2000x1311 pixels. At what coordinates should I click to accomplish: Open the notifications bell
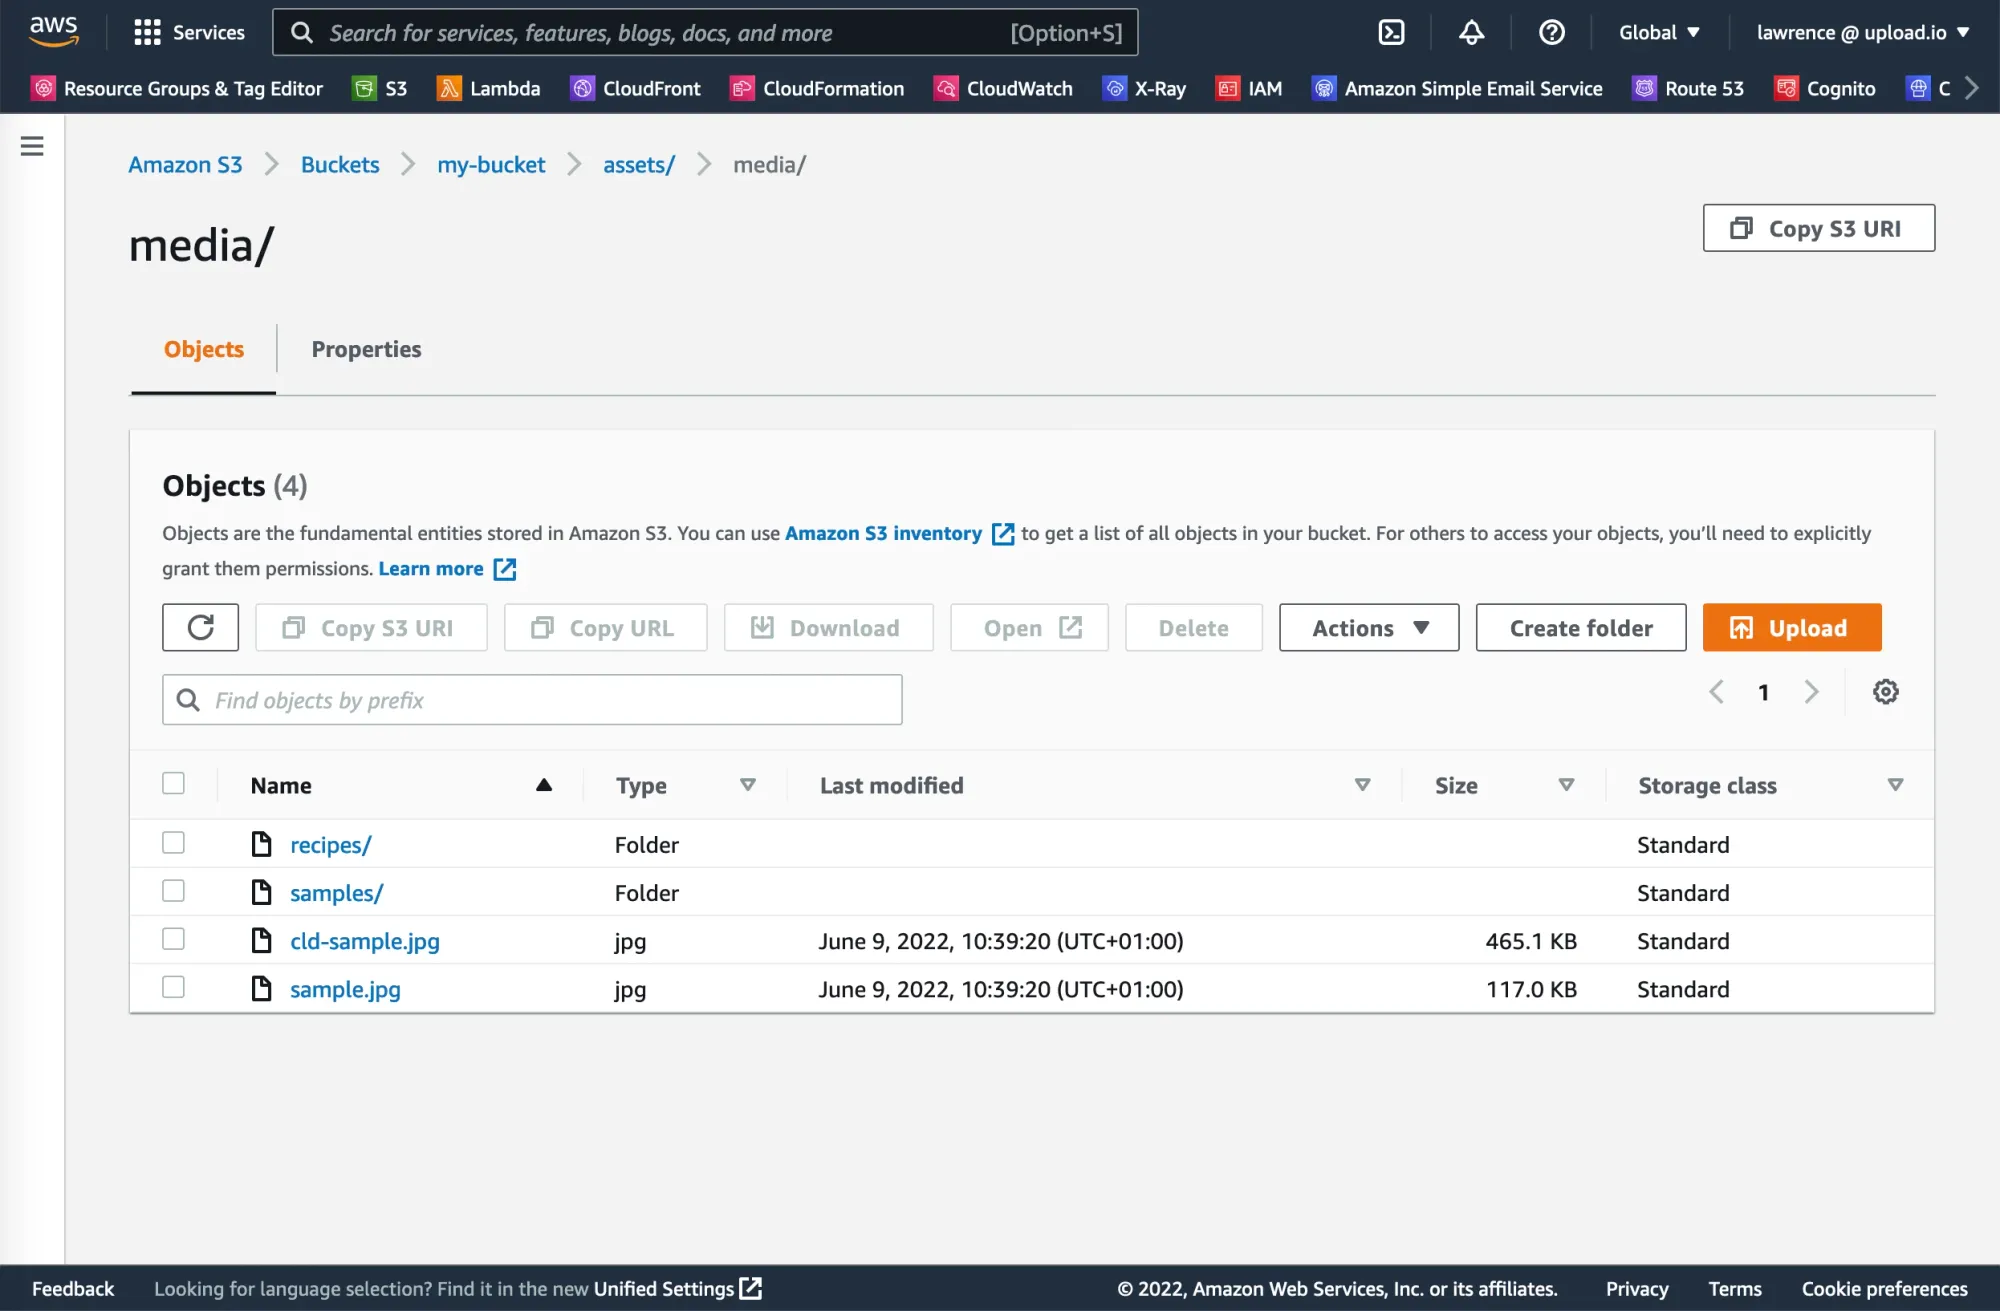(1471, 33)
